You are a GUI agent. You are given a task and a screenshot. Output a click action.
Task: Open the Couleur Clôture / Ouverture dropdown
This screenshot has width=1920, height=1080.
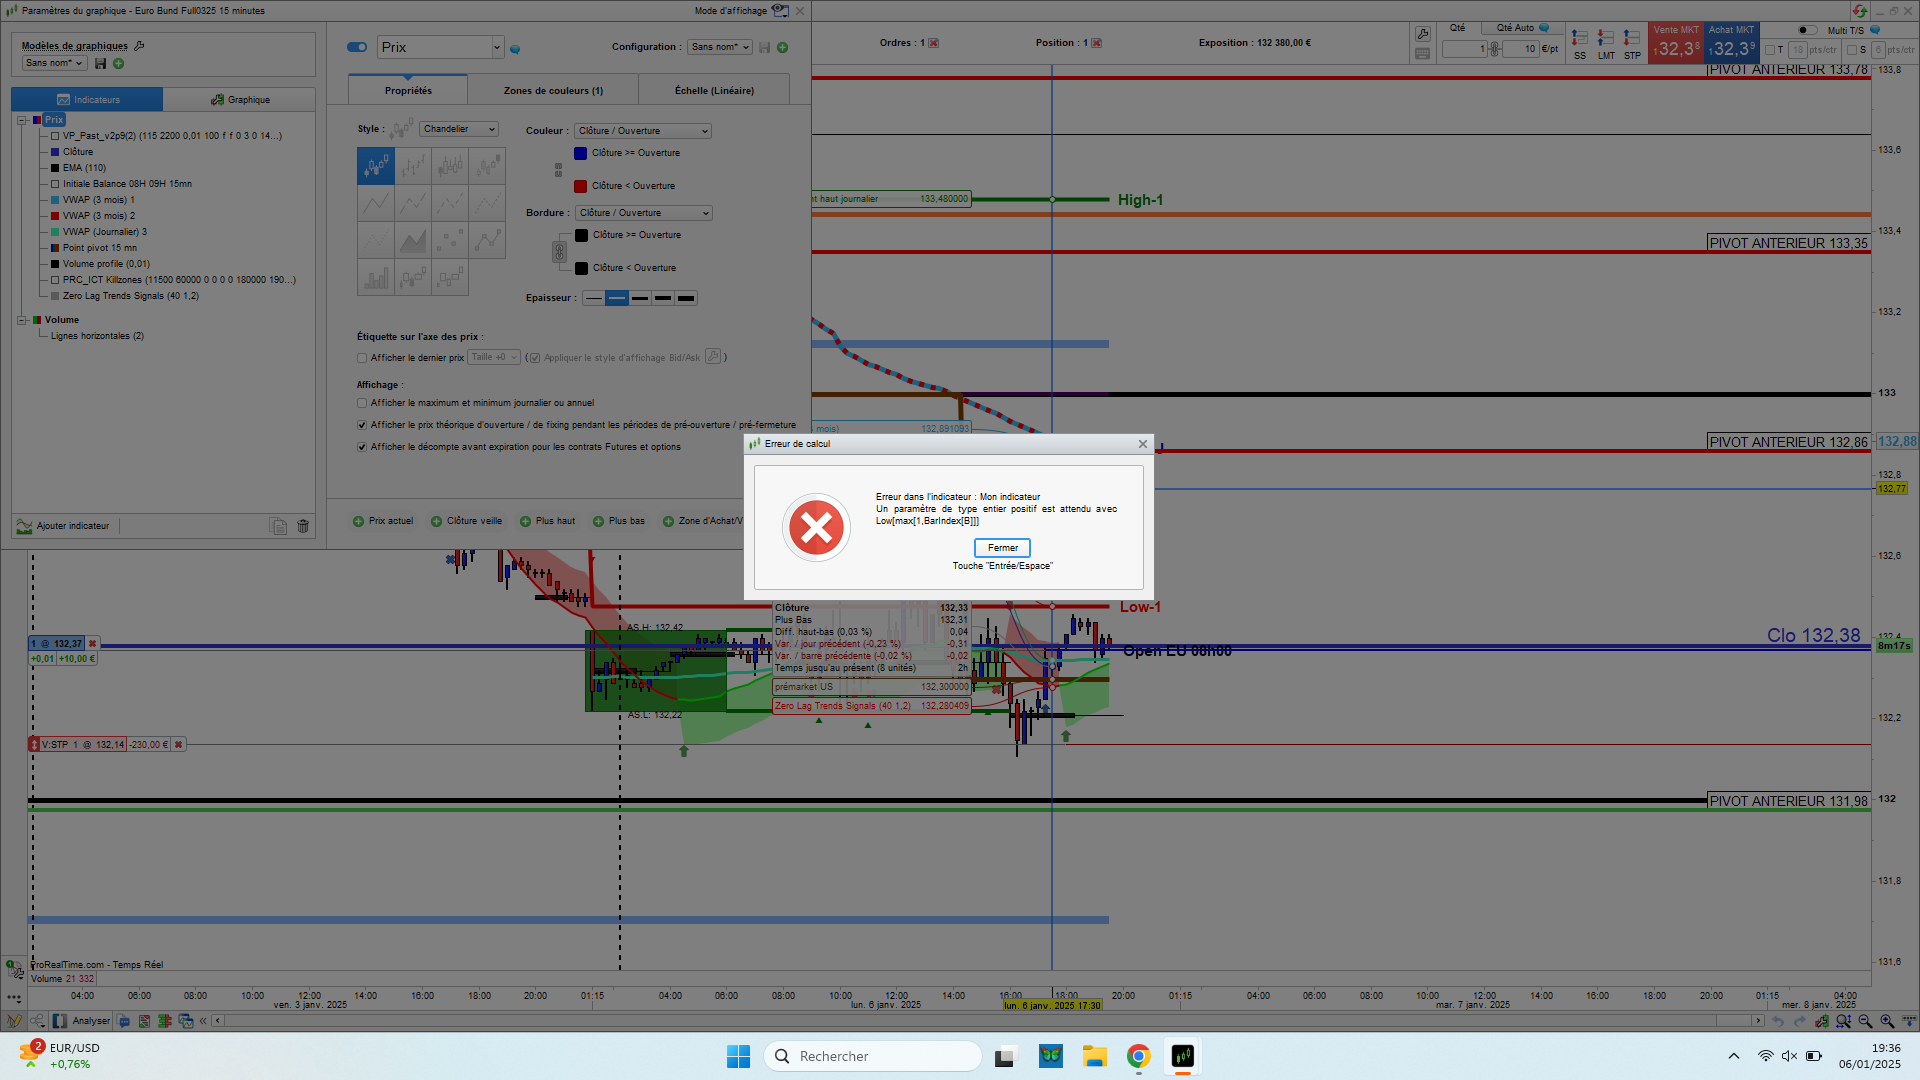pos(642,131)
